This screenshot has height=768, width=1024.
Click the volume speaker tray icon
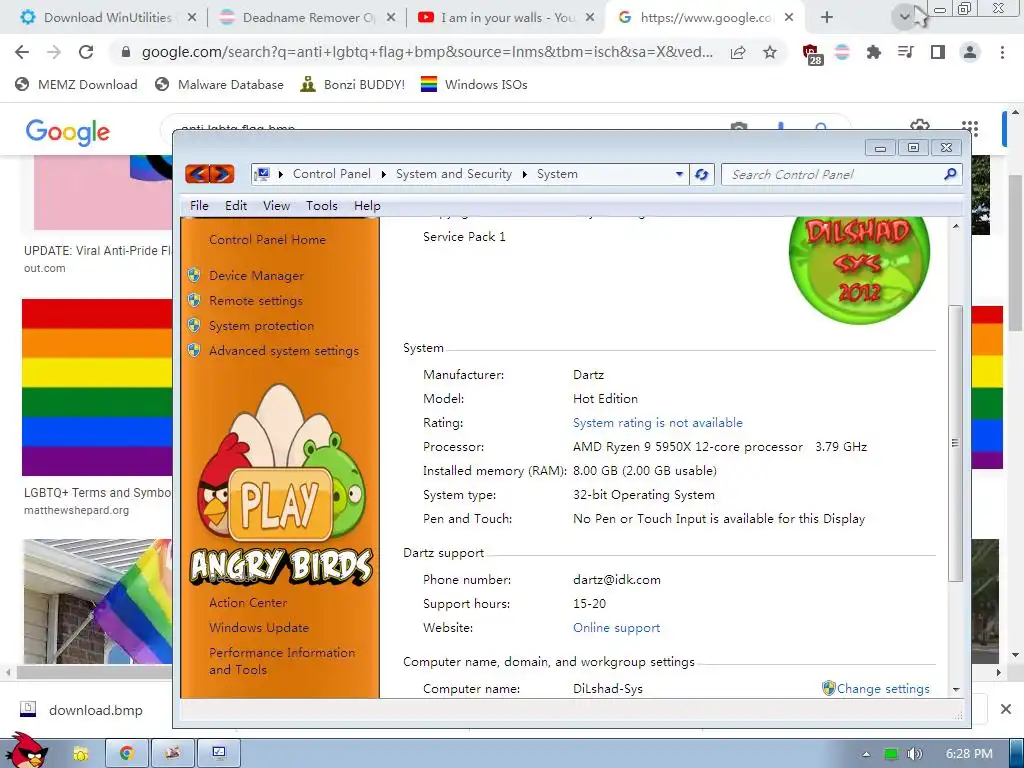(x=915, y=754)
